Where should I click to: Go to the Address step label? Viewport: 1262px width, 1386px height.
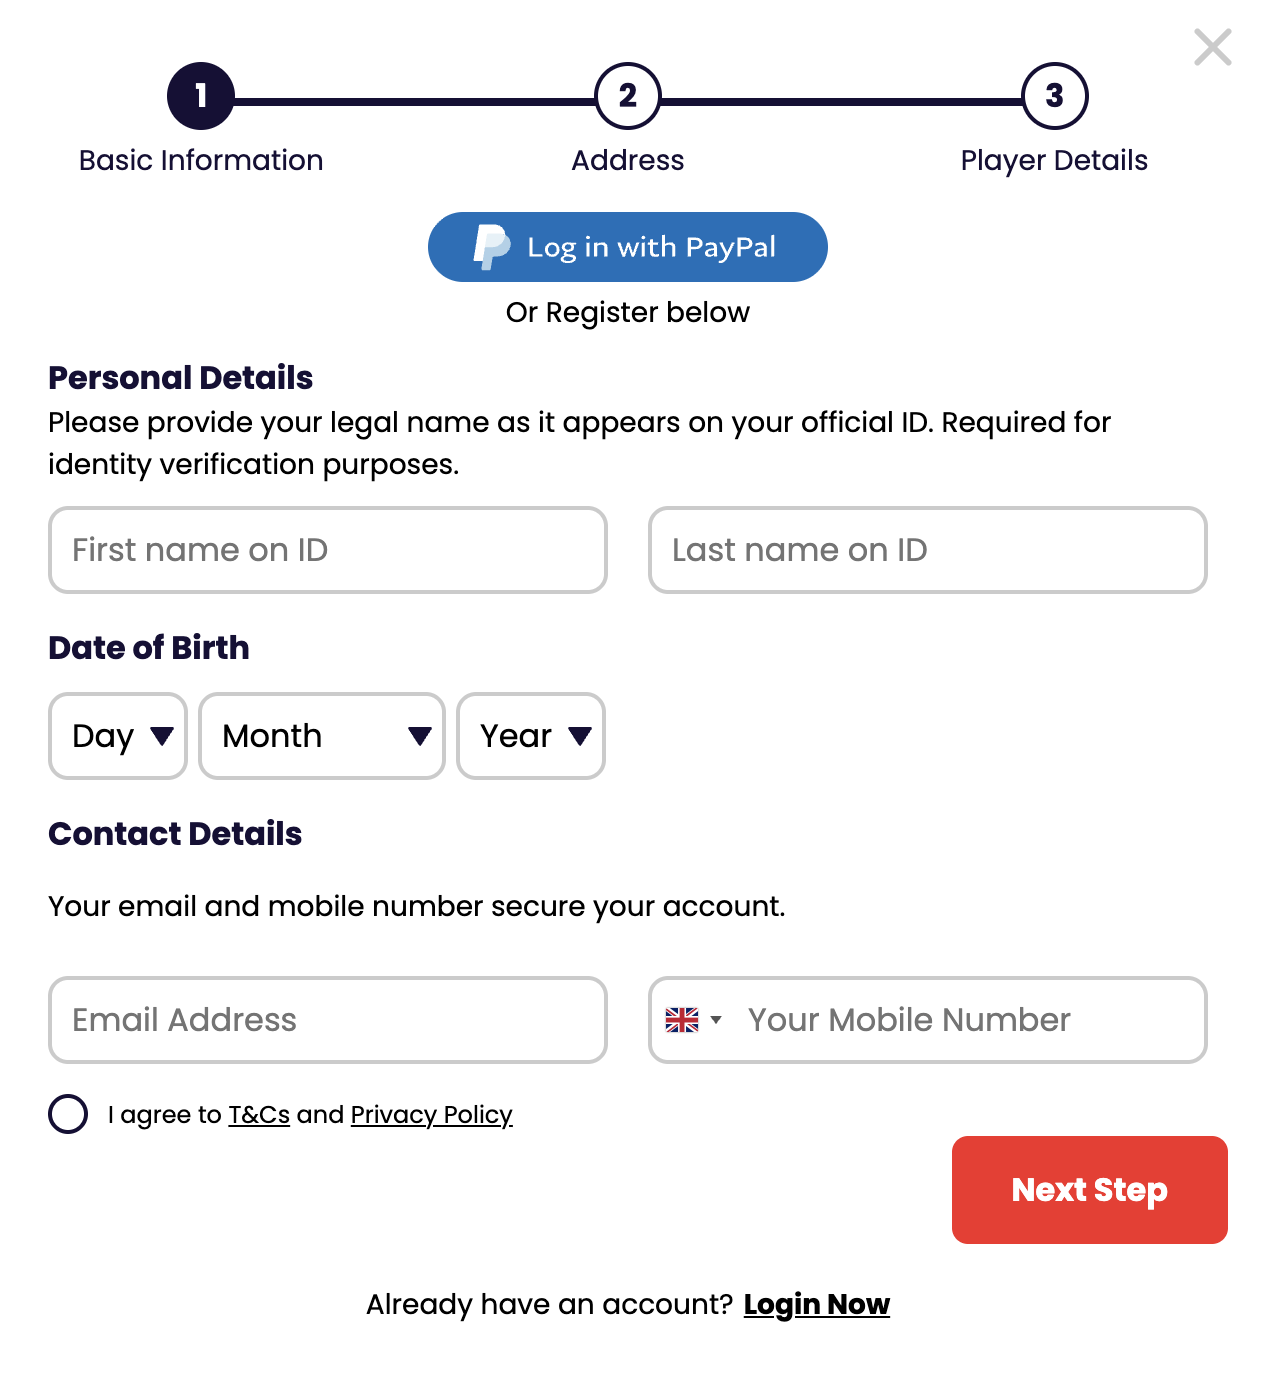tap(628, 160)
